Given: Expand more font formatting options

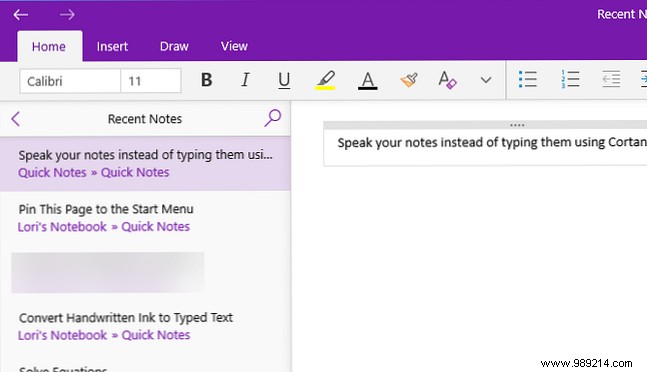Looking at the screenshot, I should (x=486, y=80).
